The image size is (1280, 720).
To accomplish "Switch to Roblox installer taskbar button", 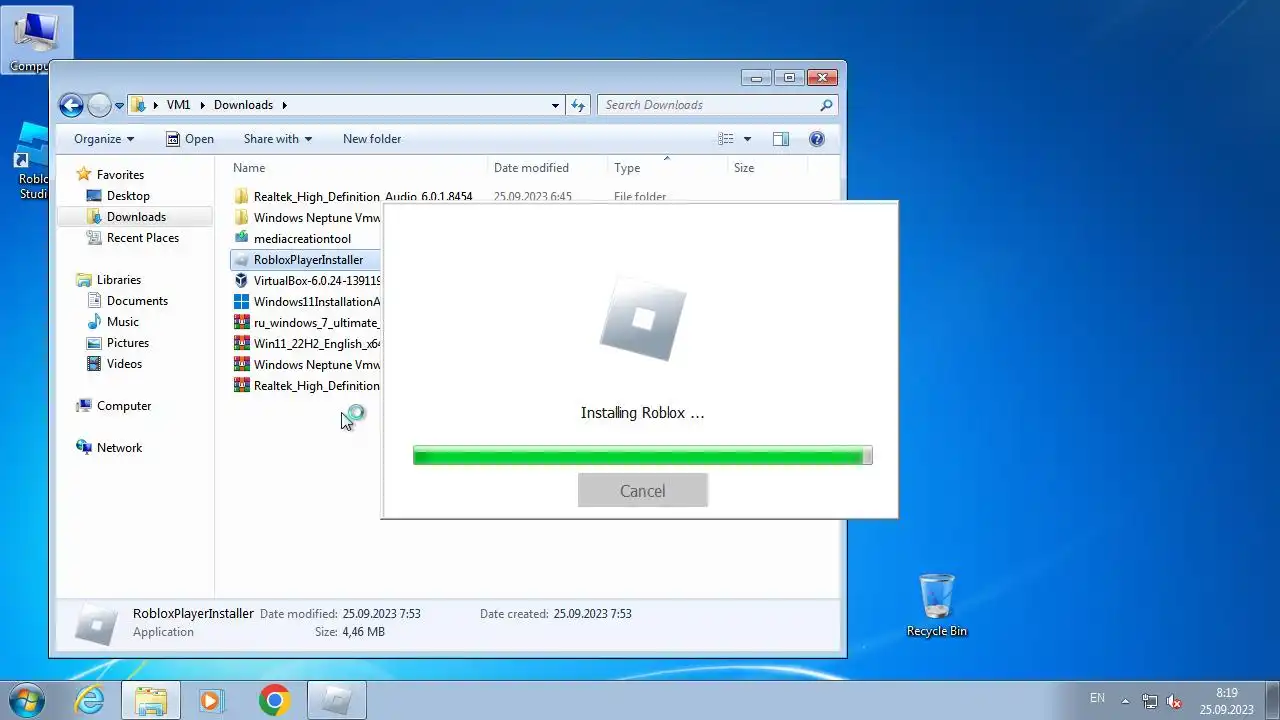I will click(336, 700).
